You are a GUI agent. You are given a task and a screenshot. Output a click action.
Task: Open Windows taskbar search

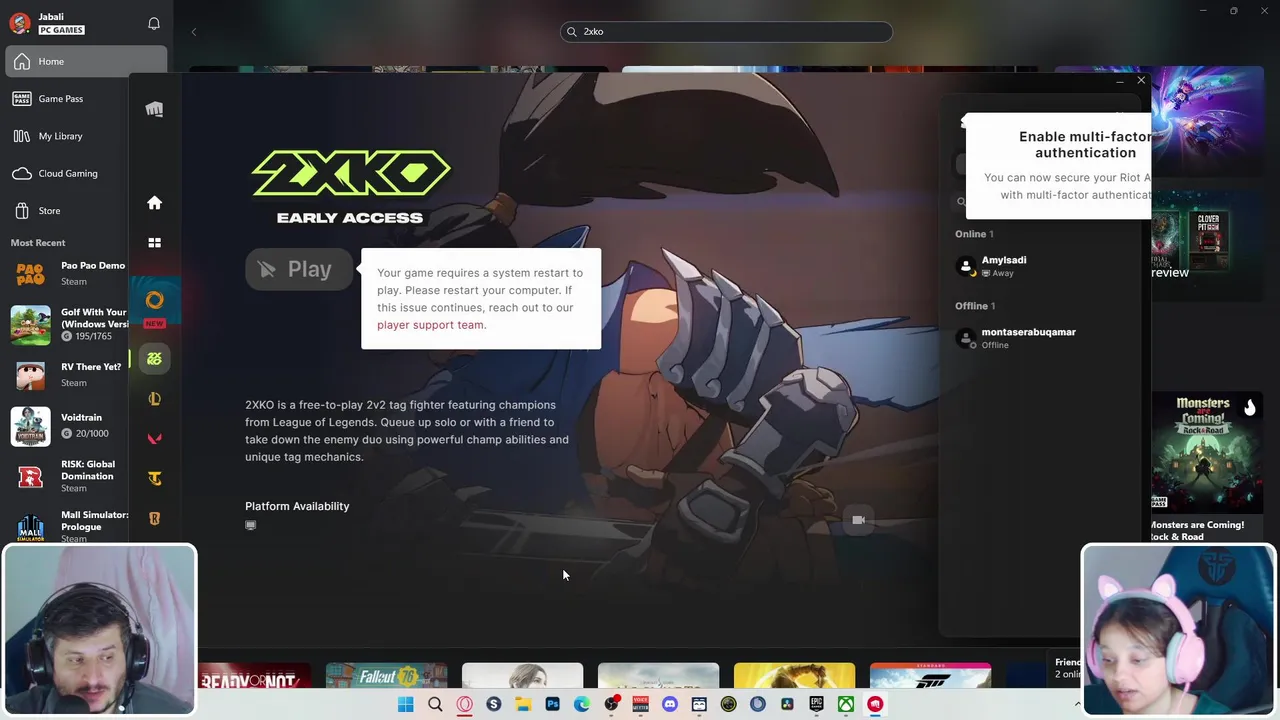pos(435,704)
